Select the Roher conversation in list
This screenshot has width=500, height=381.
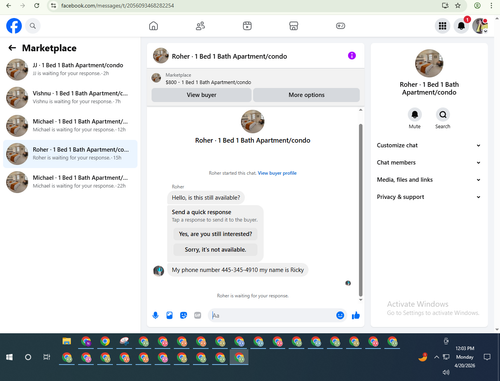click(x=70, y=154)
